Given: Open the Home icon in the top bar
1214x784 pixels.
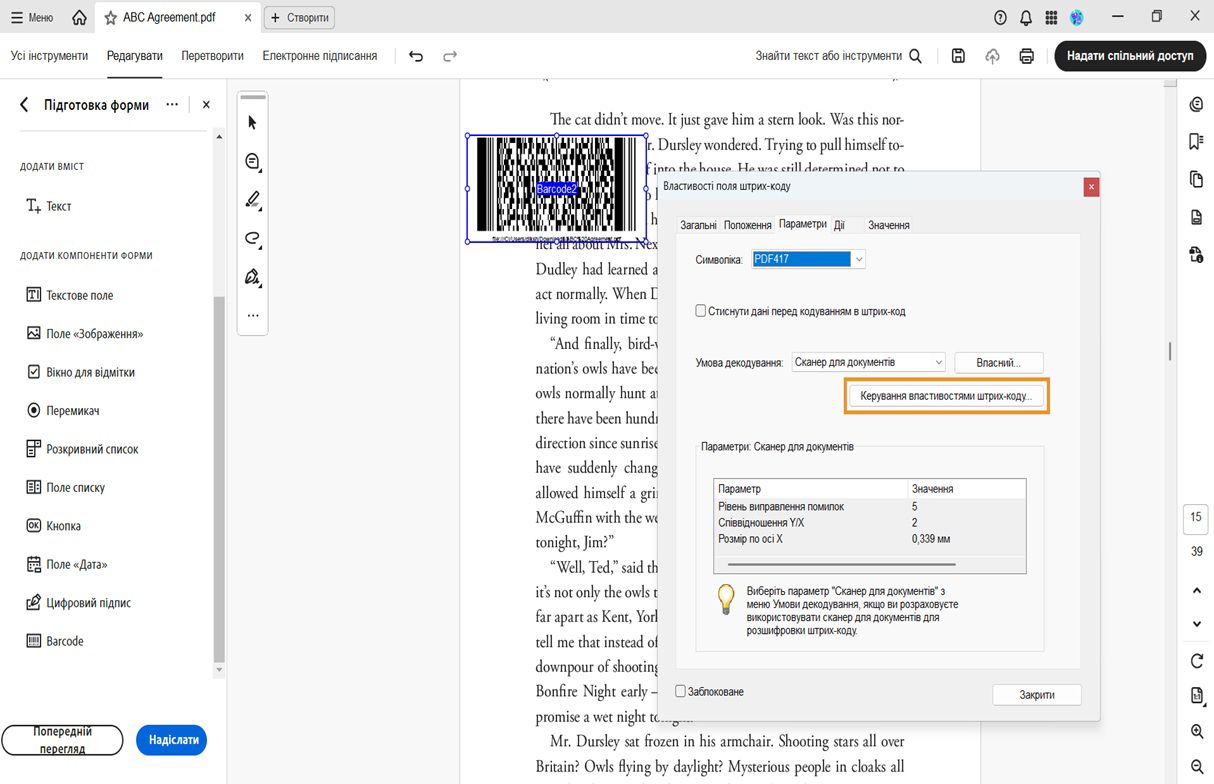Looking at the screenshot, I should tap(79, 18).
